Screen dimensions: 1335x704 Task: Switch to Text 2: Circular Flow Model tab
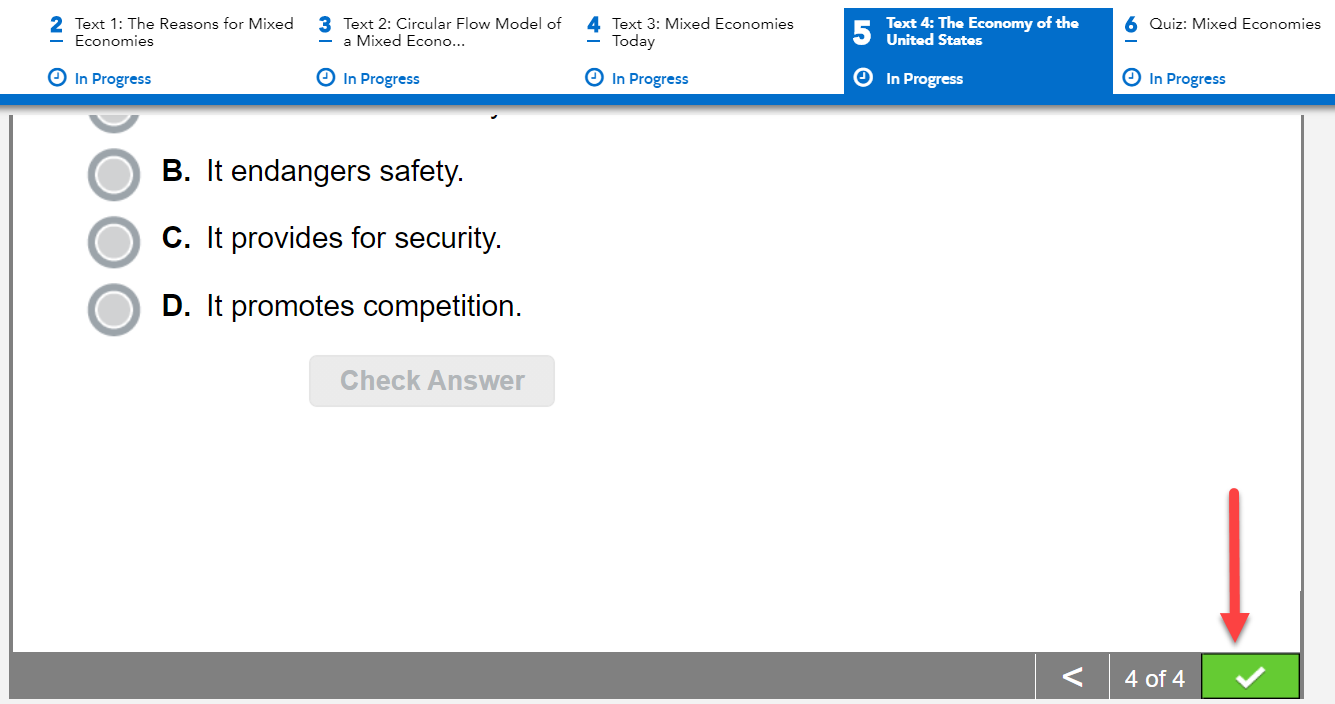coord(452,32)
